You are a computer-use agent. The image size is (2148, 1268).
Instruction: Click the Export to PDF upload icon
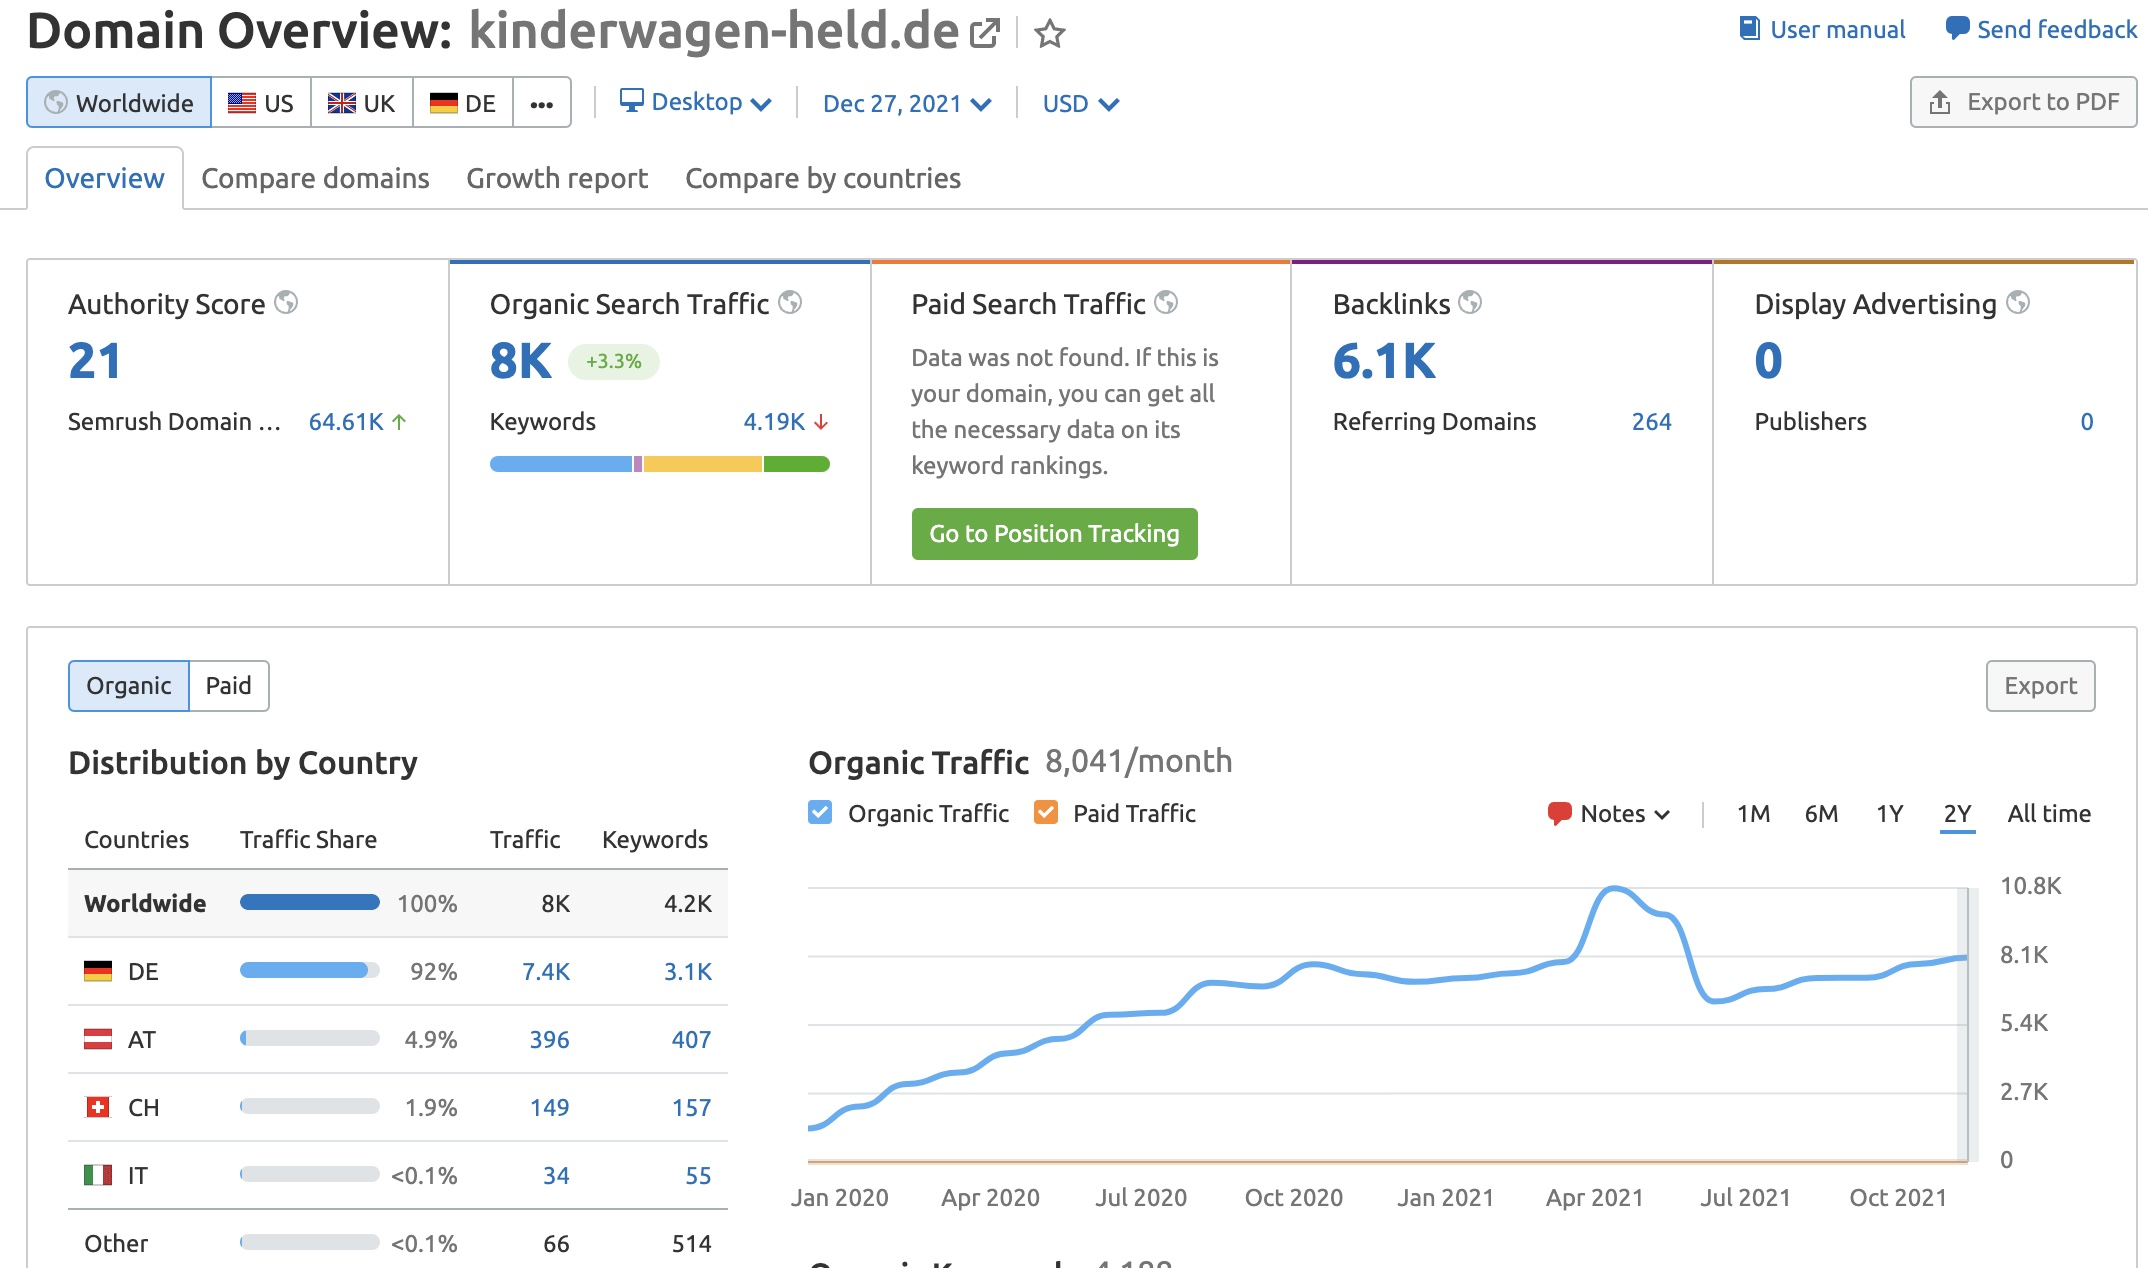(1940, 102)
